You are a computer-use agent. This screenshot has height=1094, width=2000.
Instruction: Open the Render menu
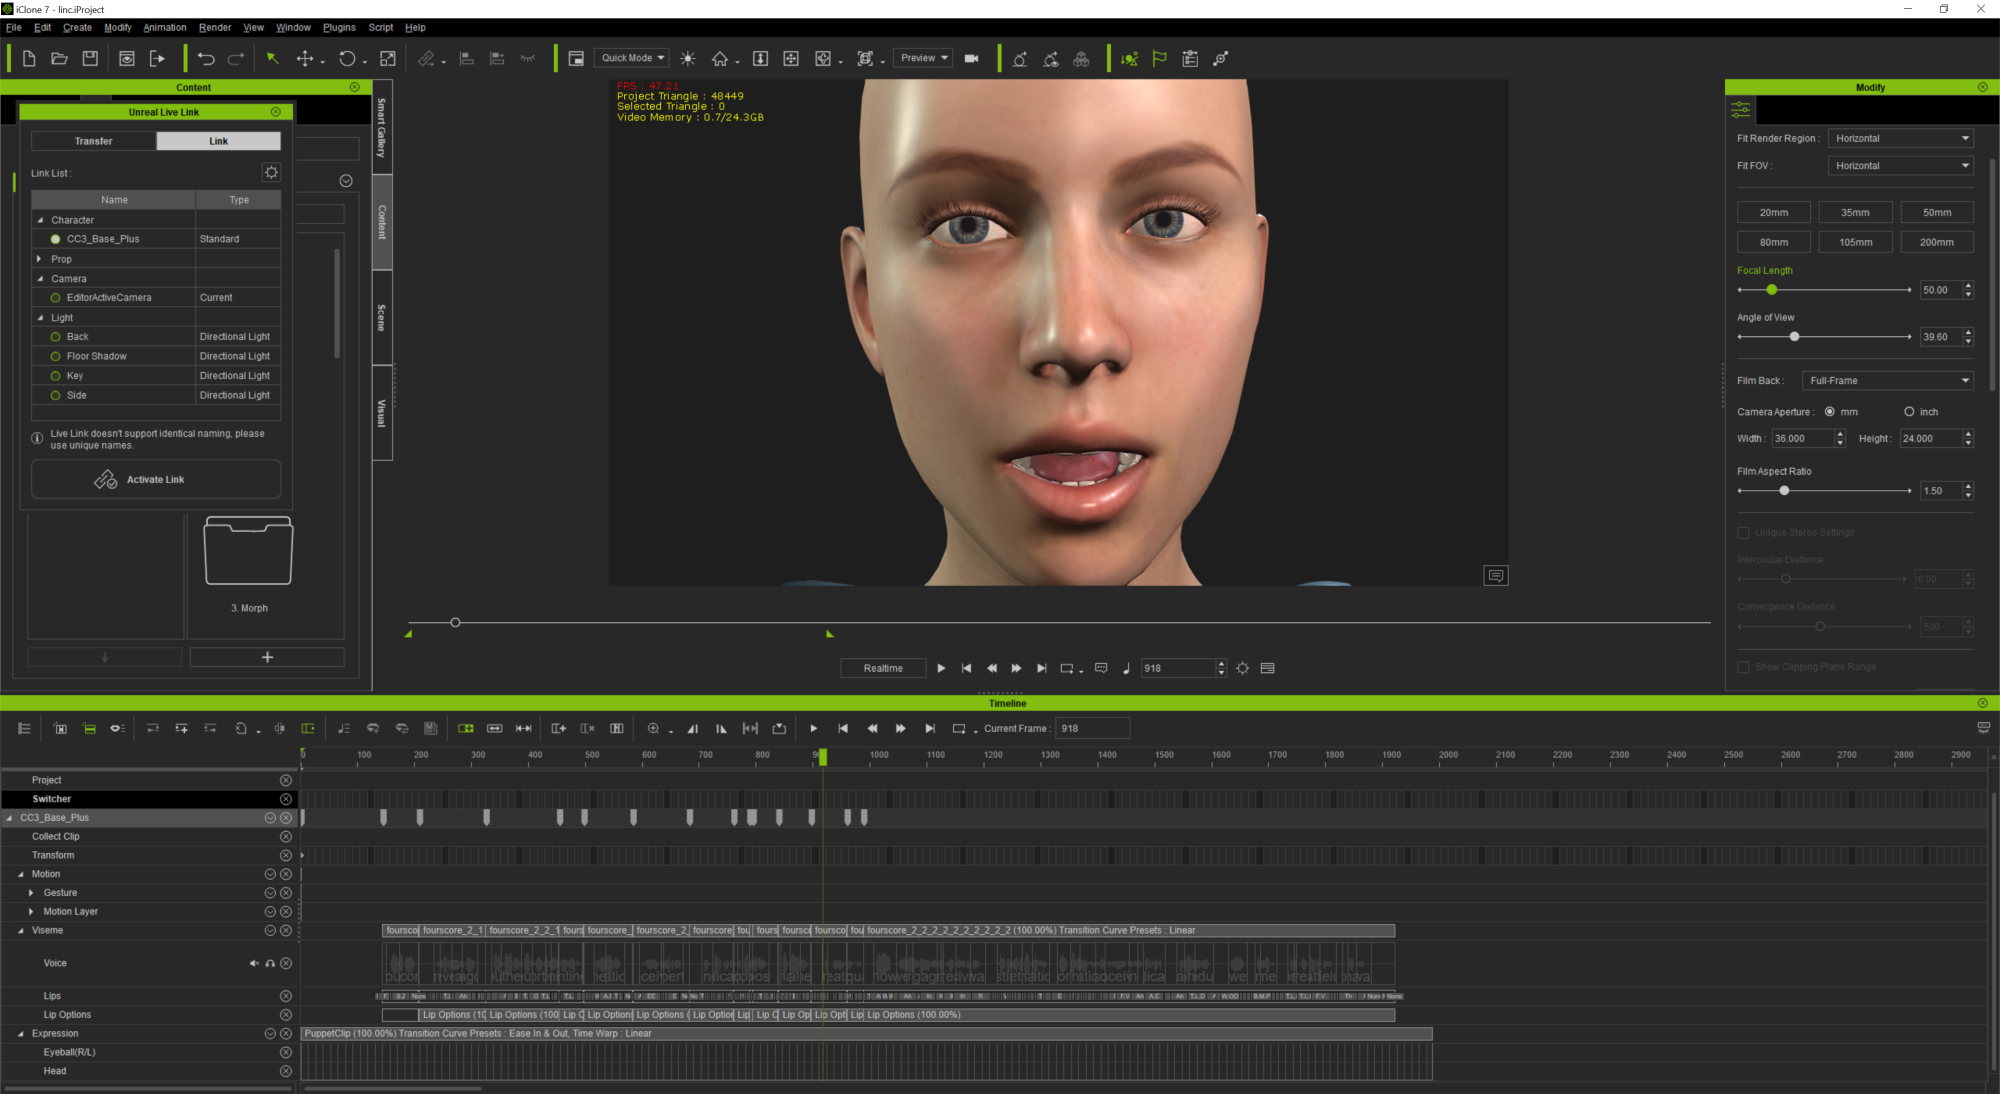pyautogui.click(x=215, y=27)
